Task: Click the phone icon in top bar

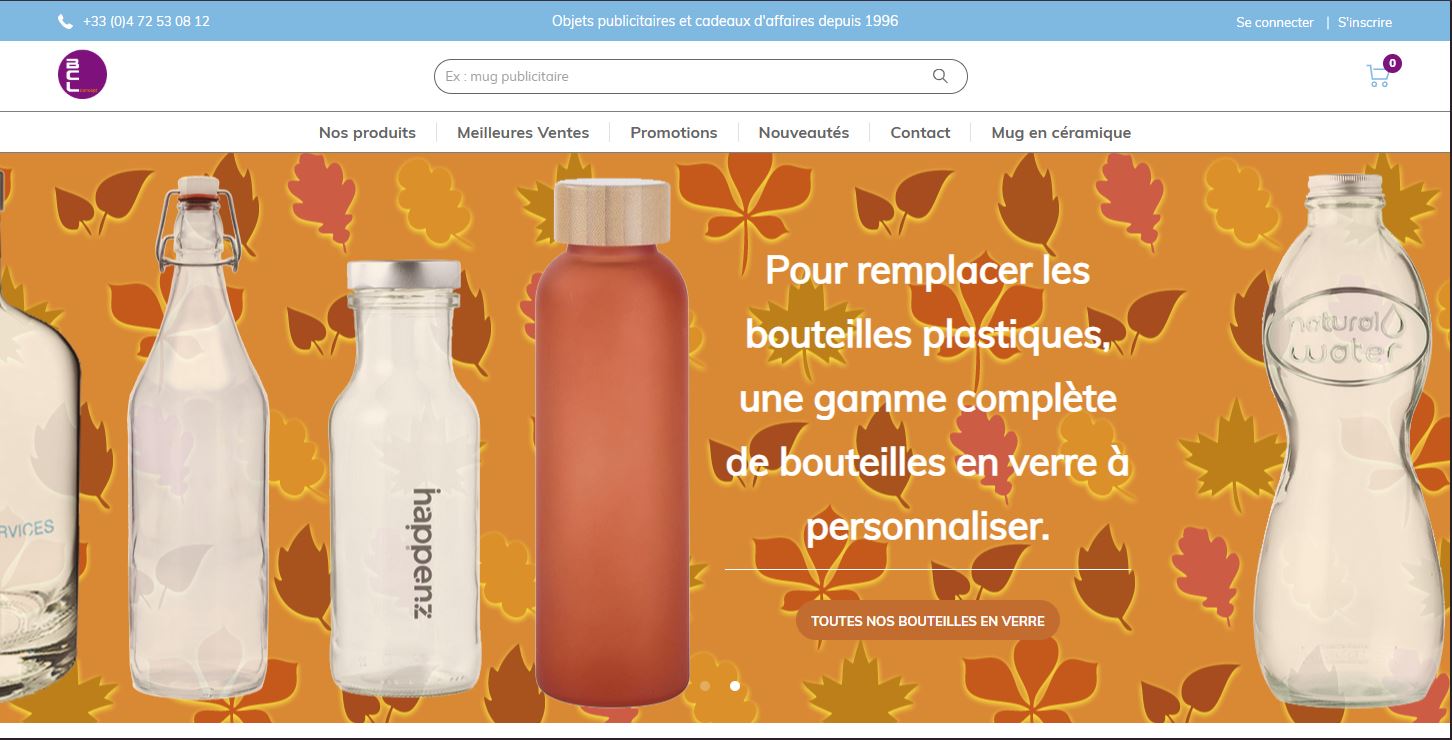Action: 66,21
